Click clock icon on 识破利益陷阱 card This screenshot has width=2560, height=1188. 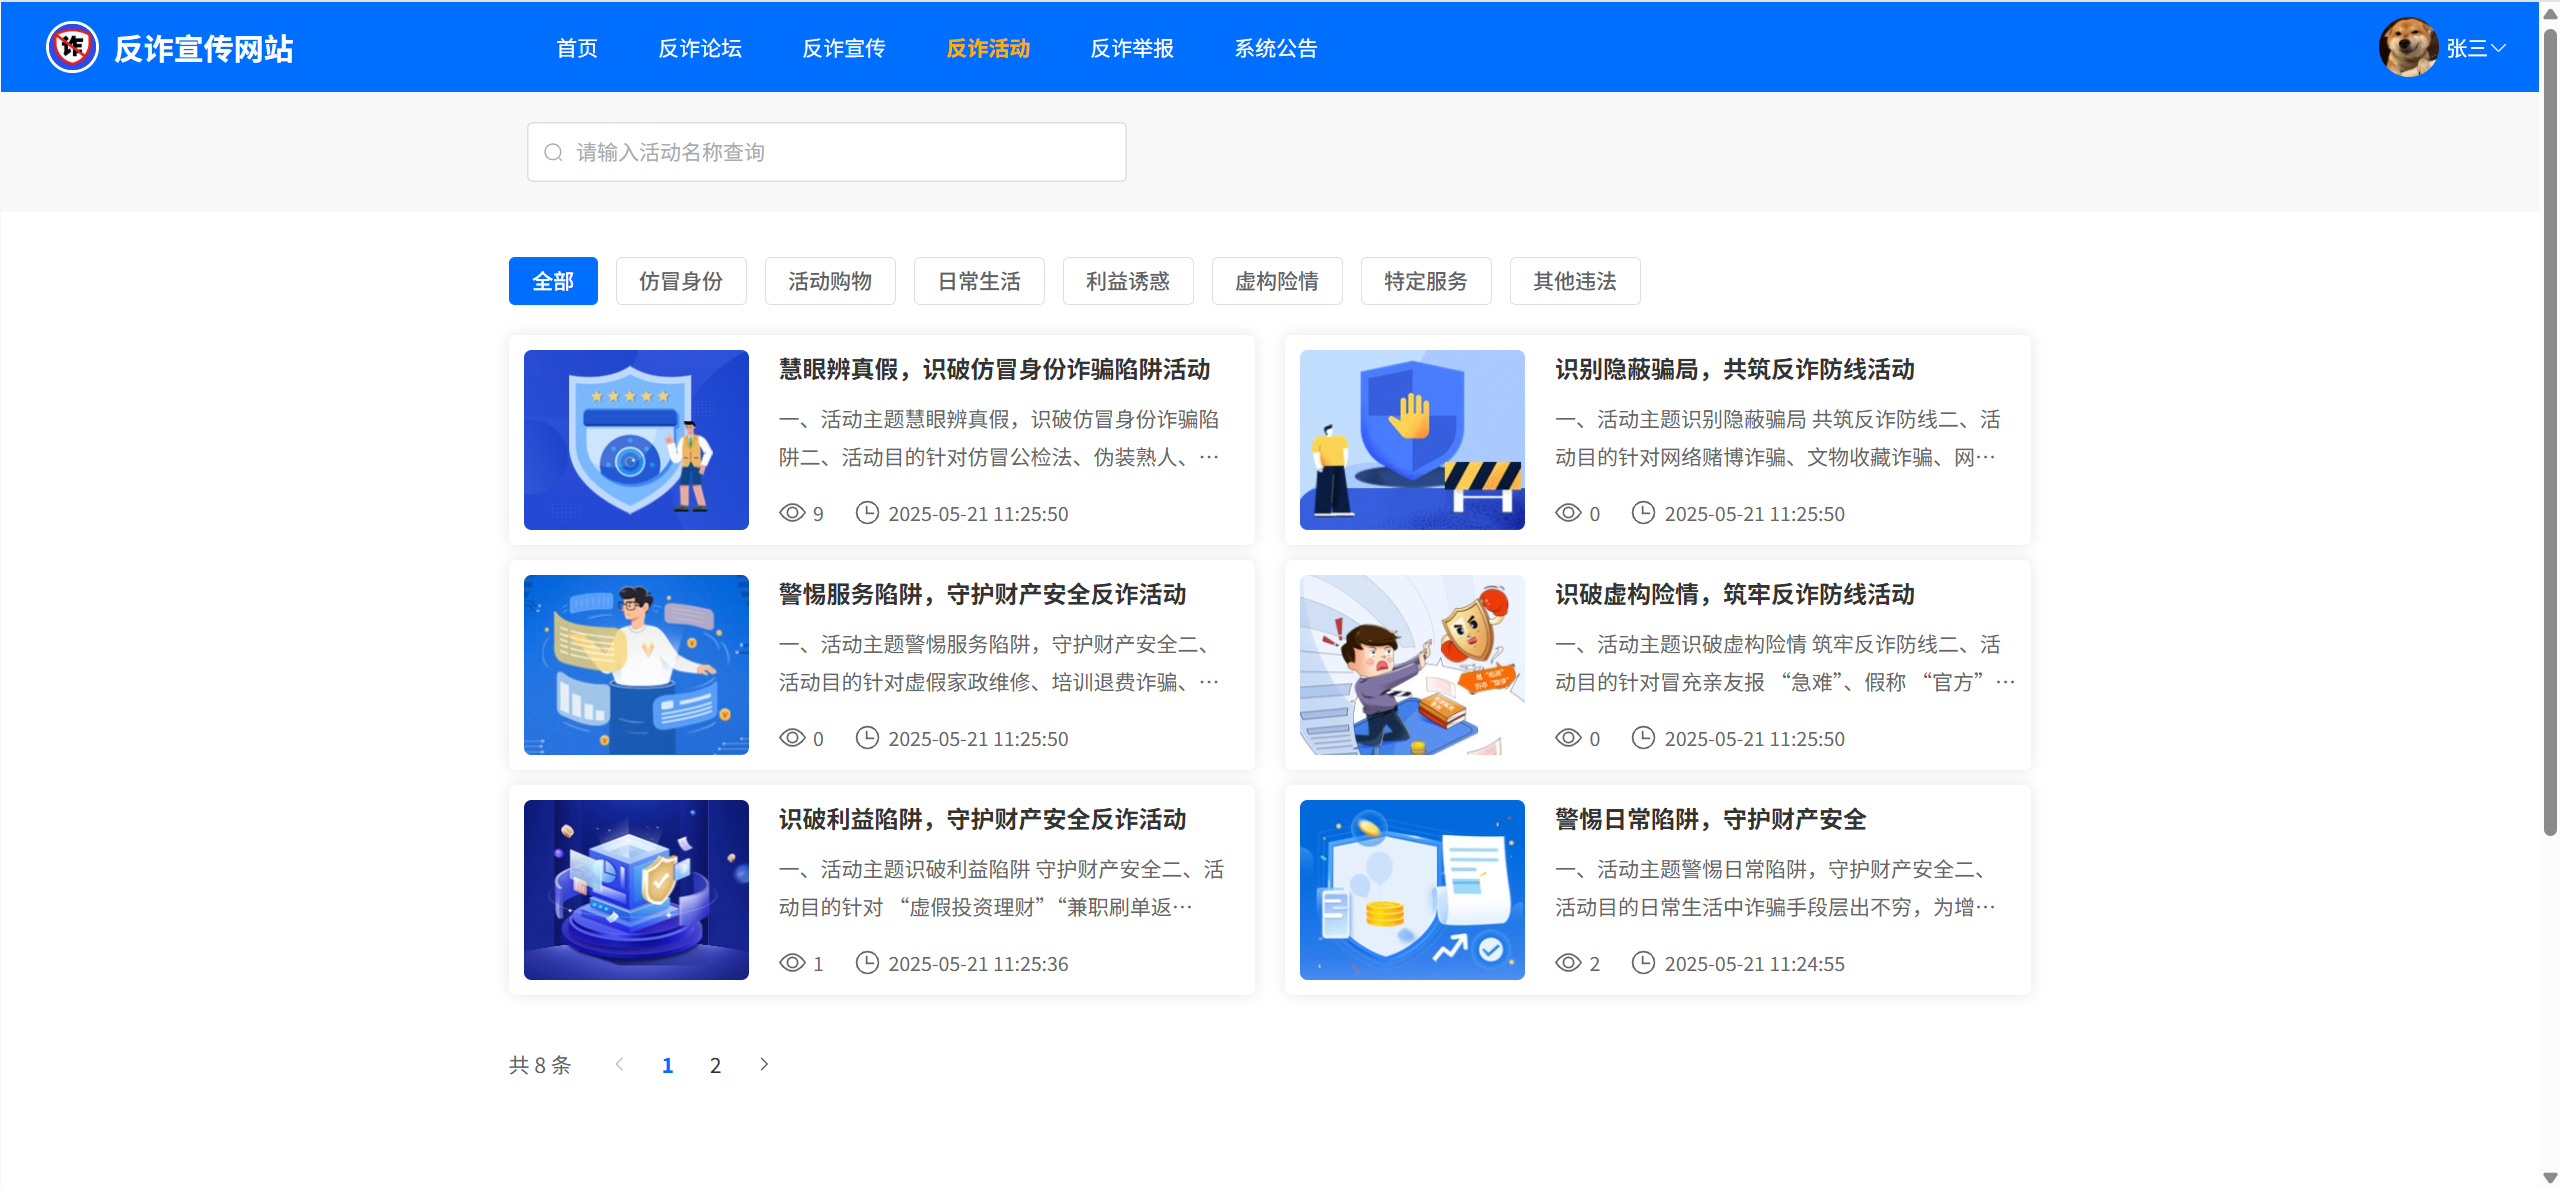pos(867,963)
